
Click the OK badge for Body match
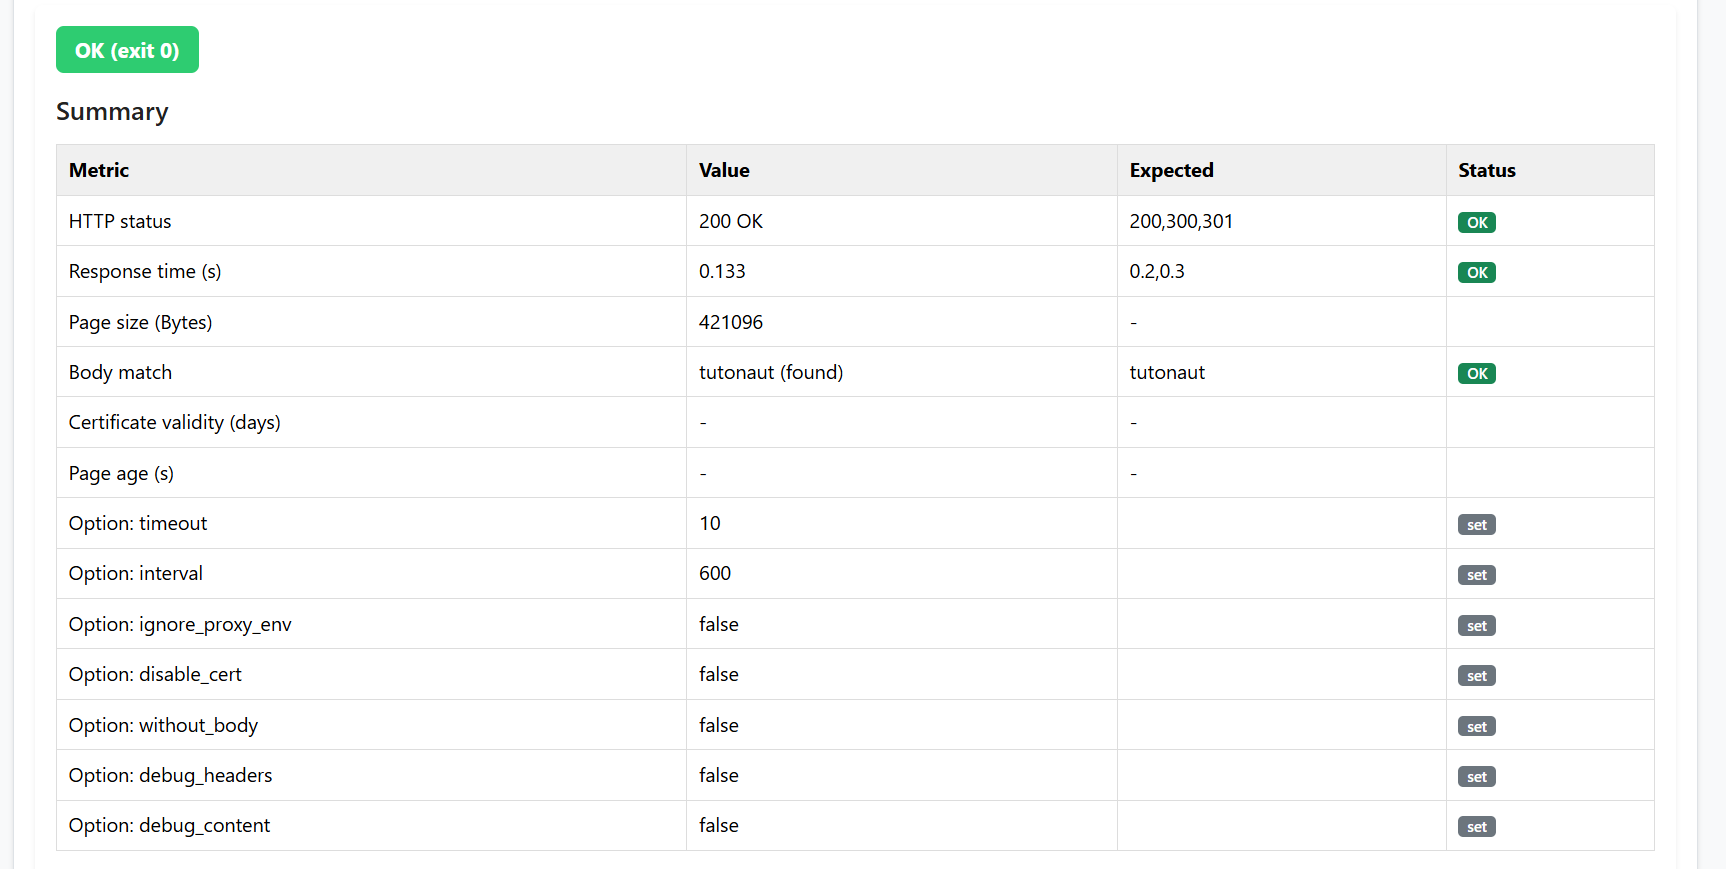tap(1476, 373)
